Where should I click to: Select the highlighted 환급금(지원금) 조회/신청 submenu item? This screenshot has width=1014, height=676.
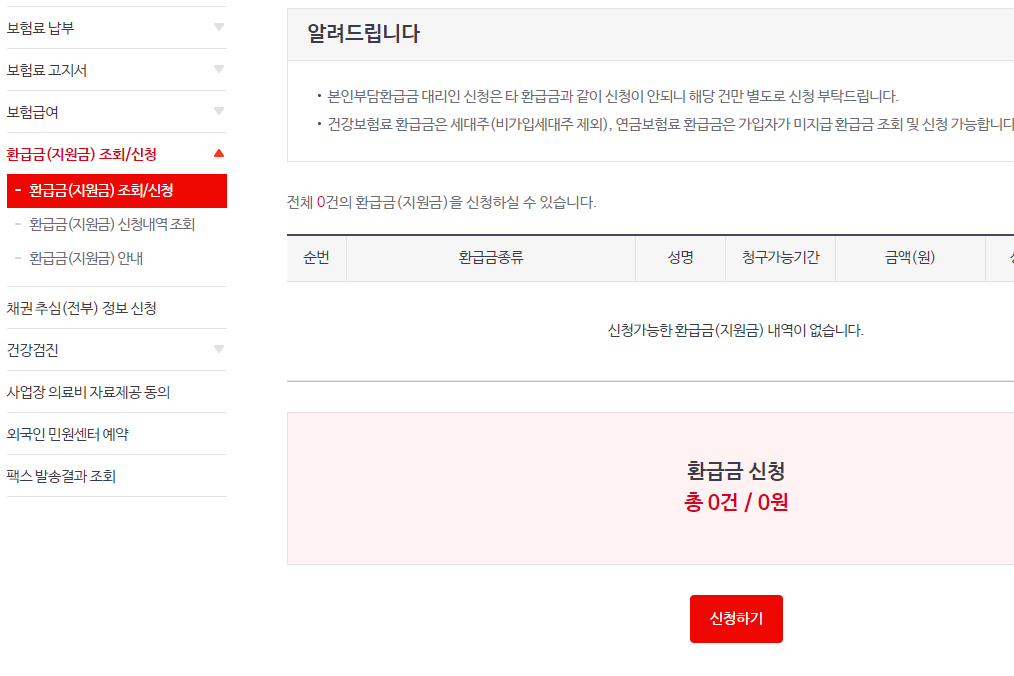click(115, 191)
